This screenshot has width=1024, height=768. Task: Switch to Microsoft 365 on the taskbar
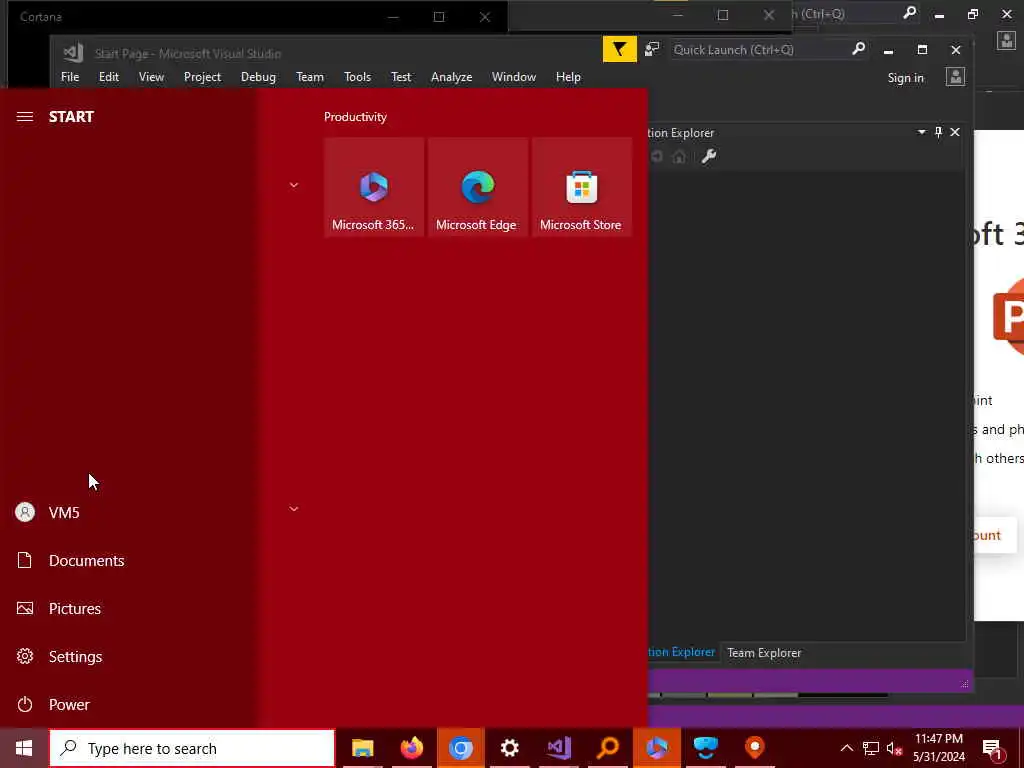[657, 748]
